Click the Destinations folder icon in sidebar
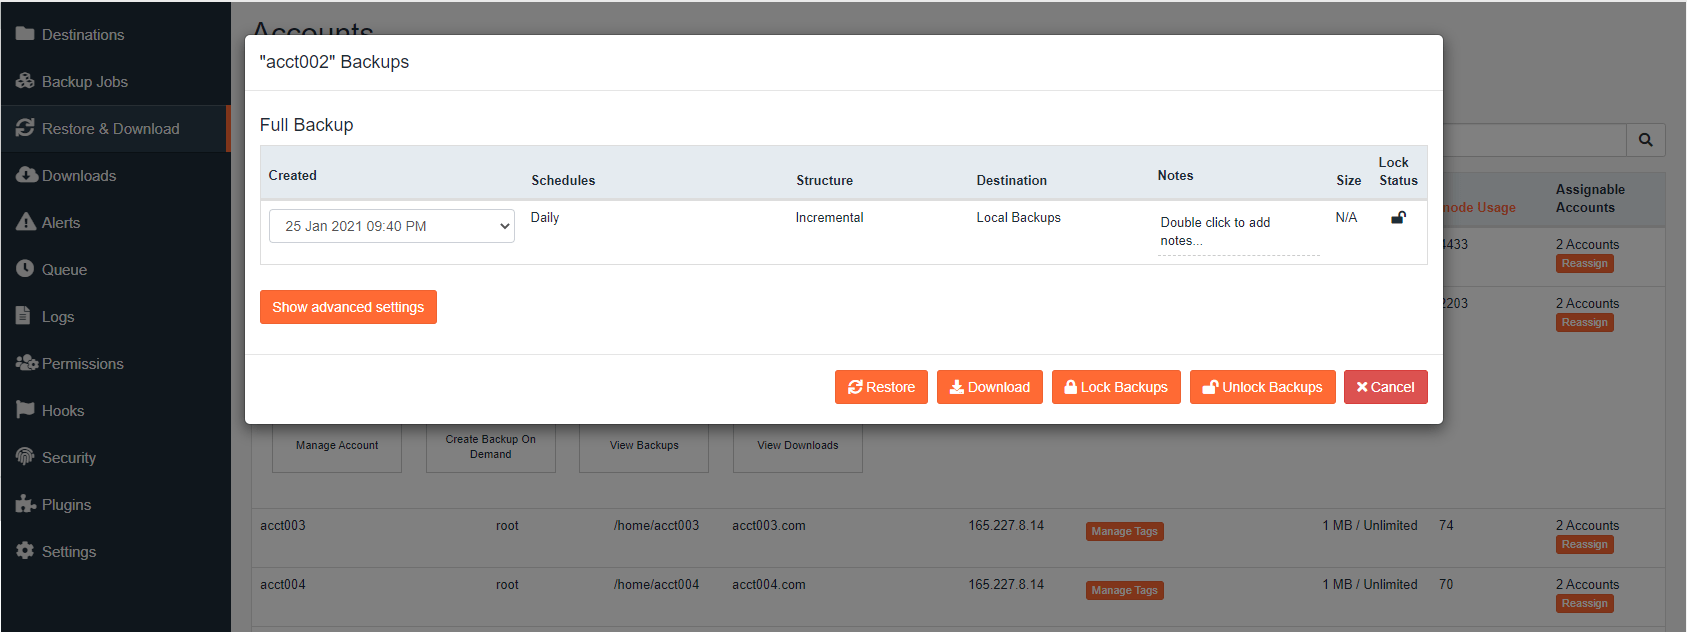Viewport: 1687px width, 632px height. pyautogui.click(x=25, y=34)
